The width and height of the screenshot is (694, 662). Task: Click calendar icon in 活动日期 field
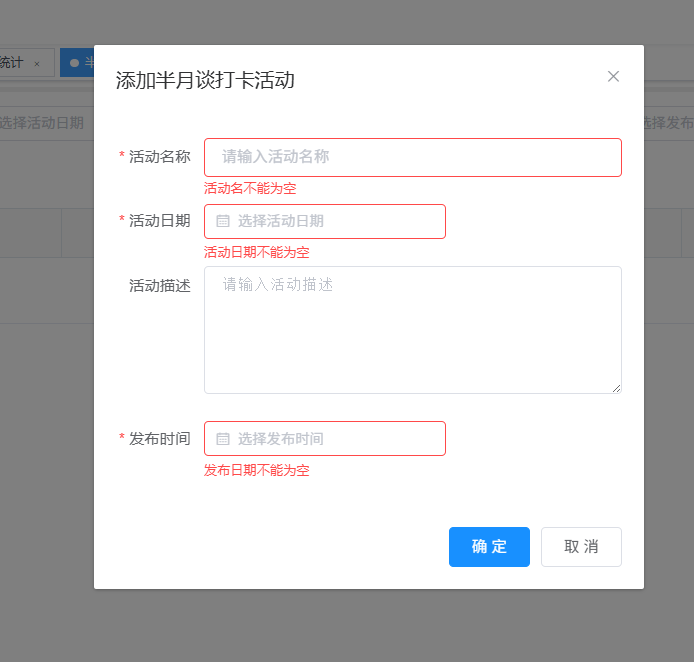(223, 221)
